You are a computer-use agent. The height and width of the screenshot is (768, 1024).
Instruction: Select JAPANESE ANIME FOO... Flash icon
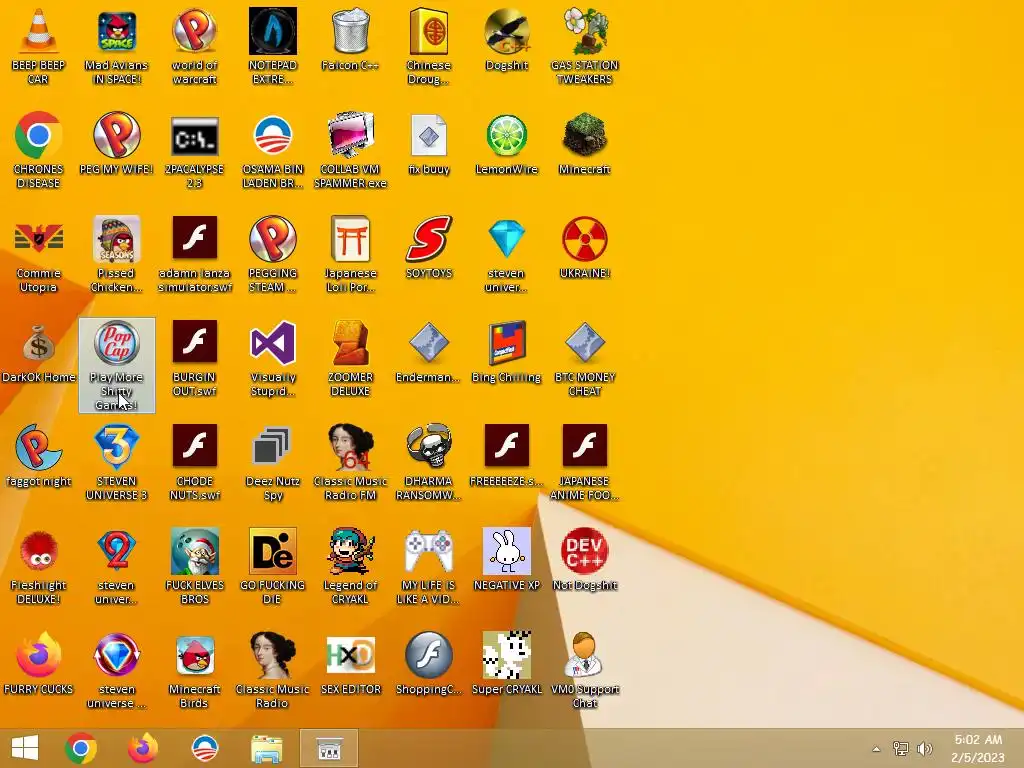pyautogui.click(x=584, y=447)
